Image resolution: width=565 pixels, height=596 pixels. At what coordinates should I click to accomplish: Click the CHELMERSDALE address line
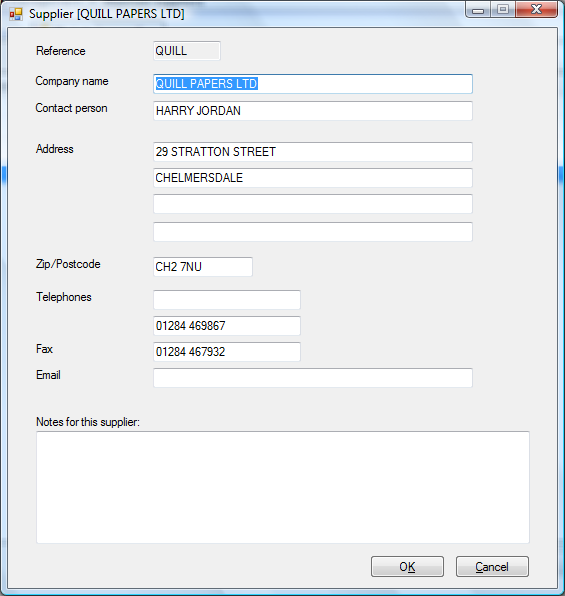tap(313, 178)
